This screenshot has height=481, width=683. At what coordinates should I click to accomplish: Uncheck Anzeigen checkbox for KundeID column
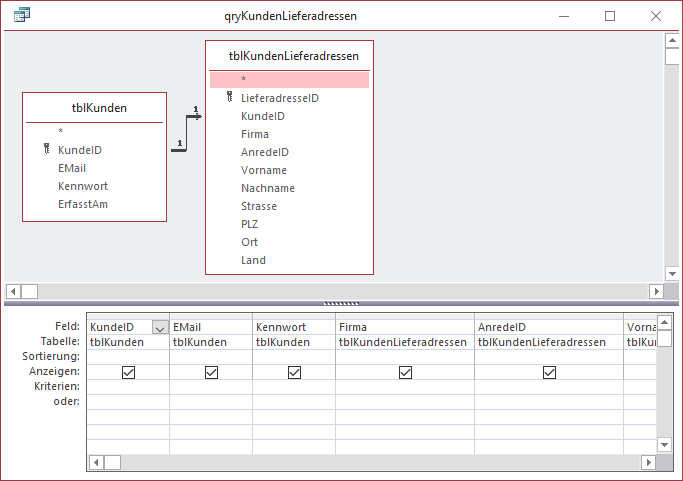[x=128, y=372]
